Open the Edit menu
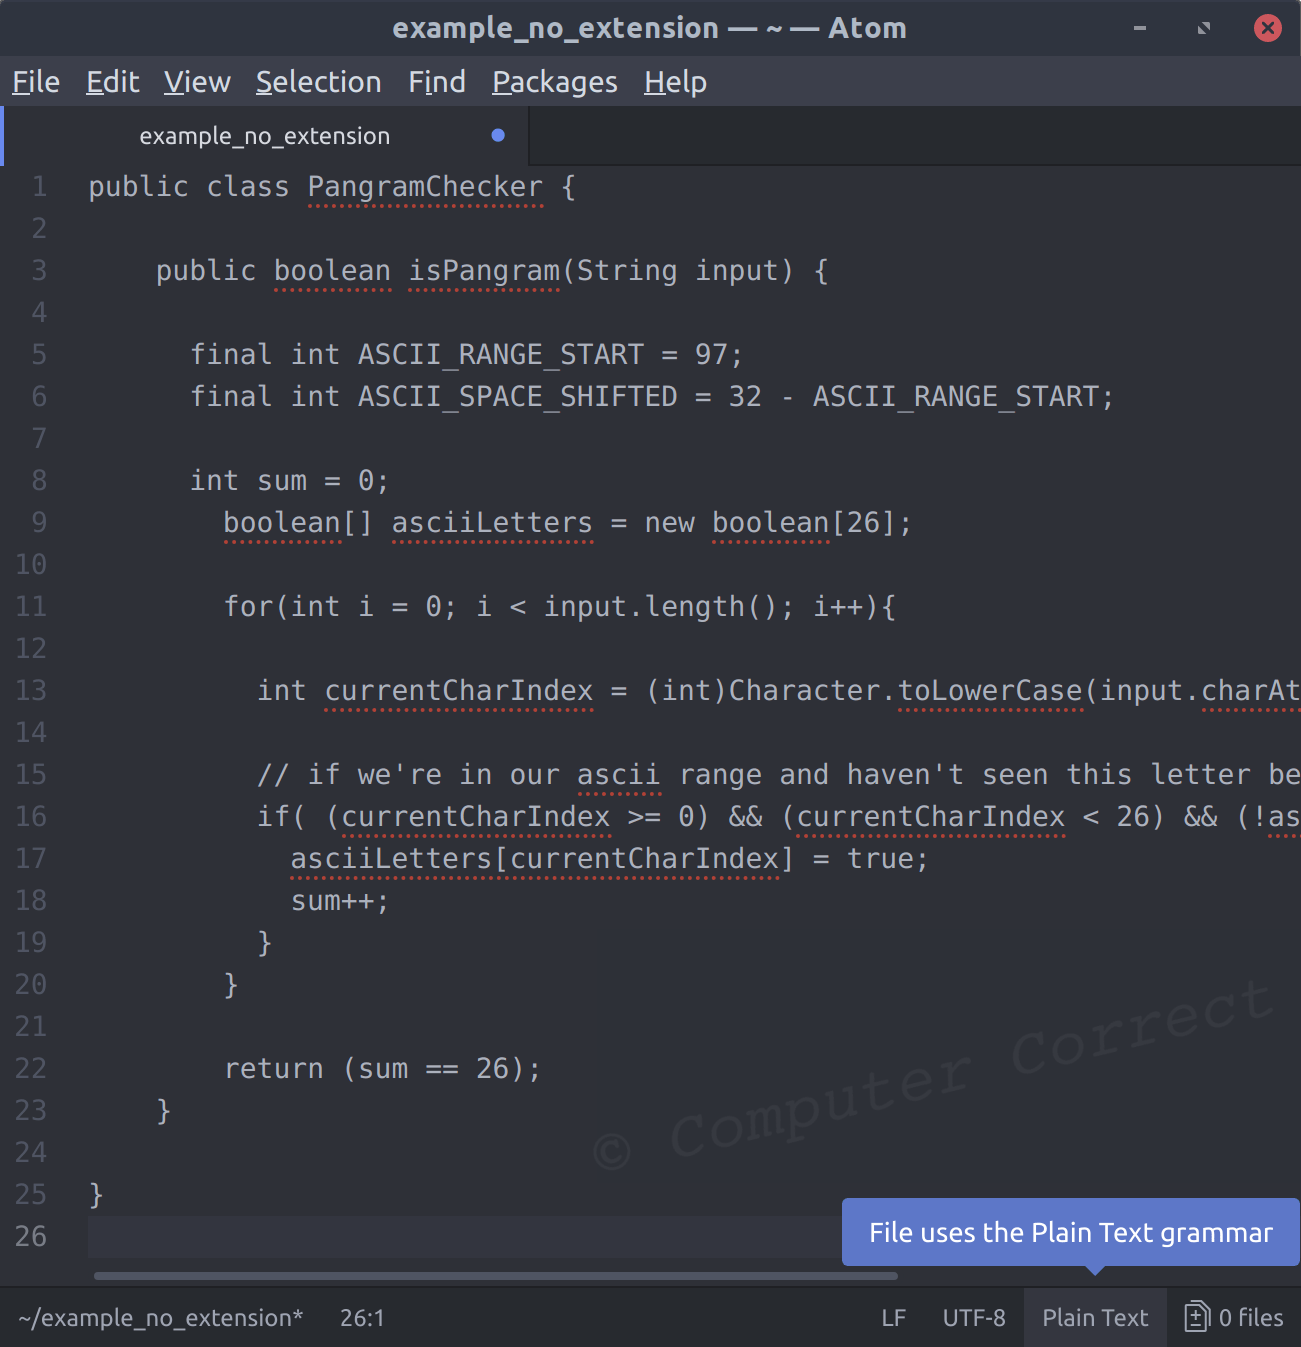 (x=113, y=82)
